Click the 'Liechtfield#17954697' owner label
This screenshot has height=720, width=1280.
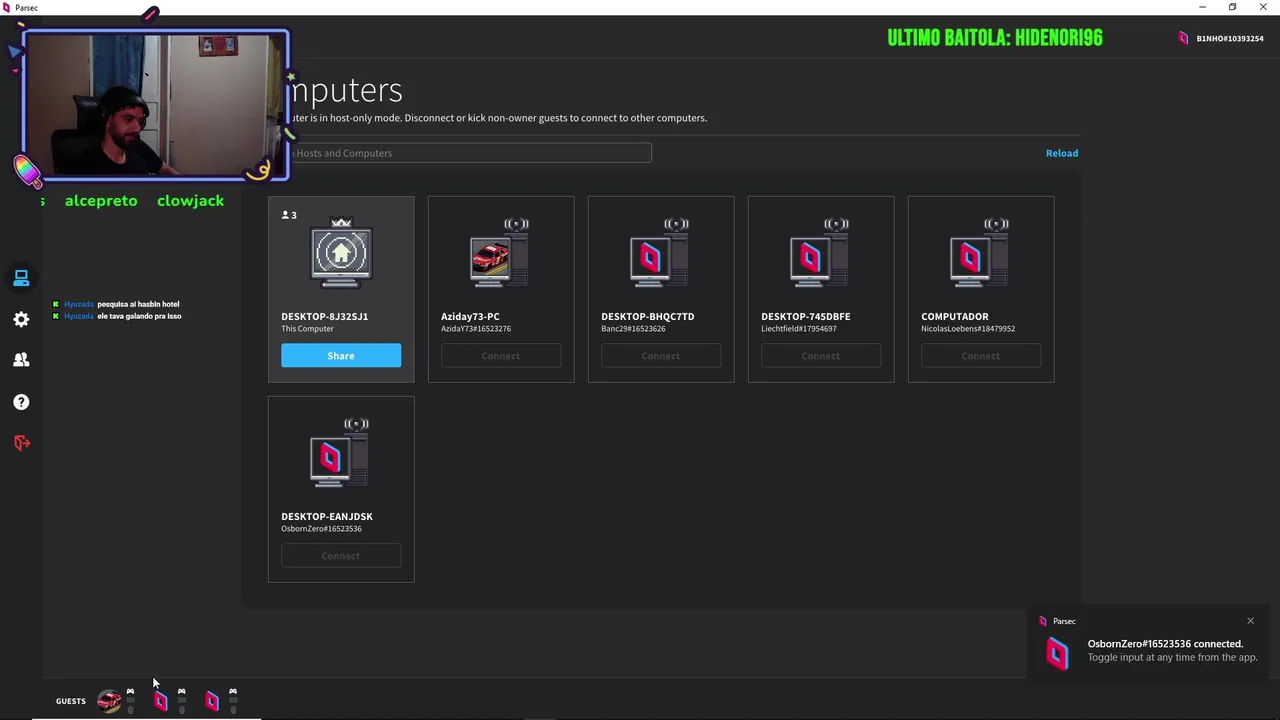coord(799,329)
